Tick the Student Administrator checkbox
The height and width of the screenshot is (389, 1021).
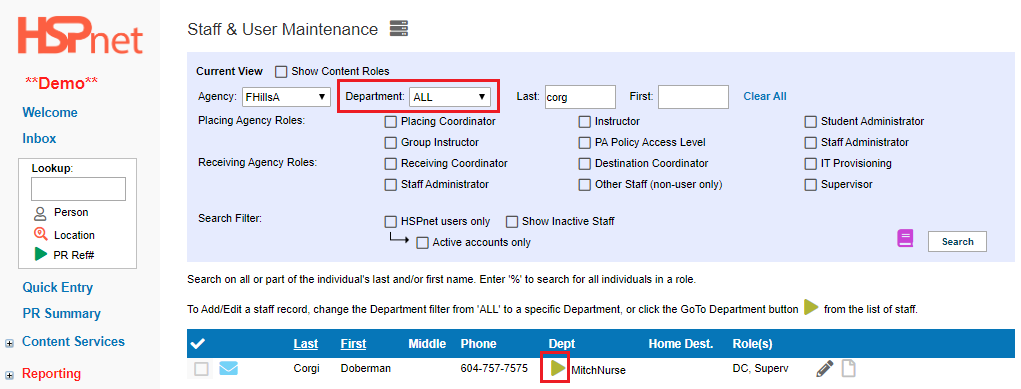coord(810,121)
